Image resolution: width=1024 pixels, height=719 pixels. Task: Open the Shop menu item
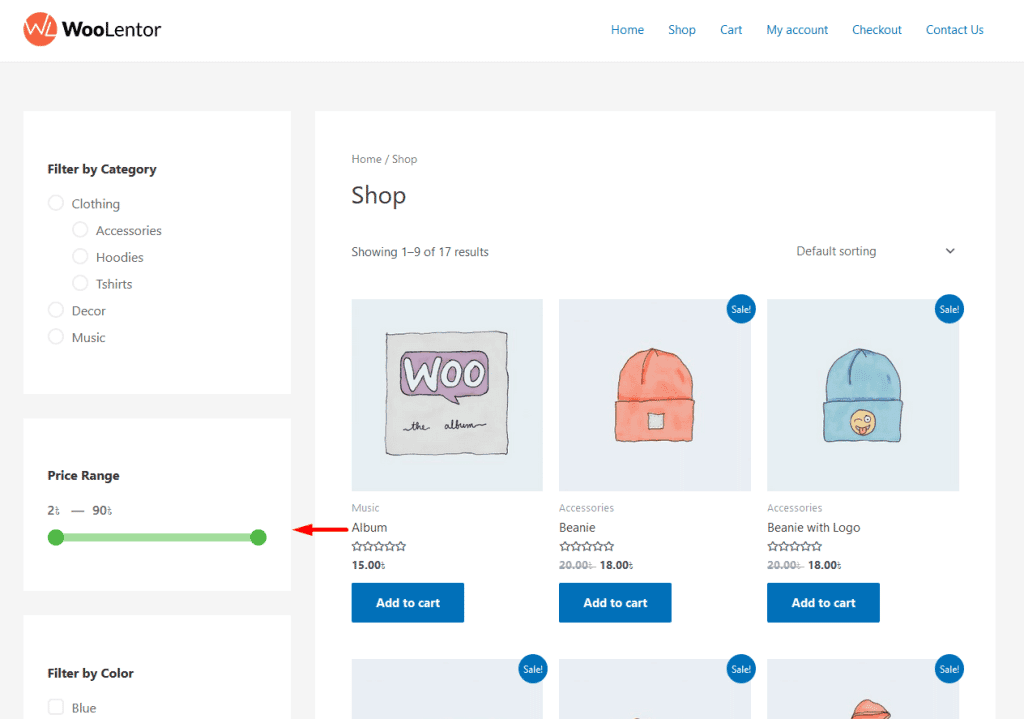coord(682,30)
